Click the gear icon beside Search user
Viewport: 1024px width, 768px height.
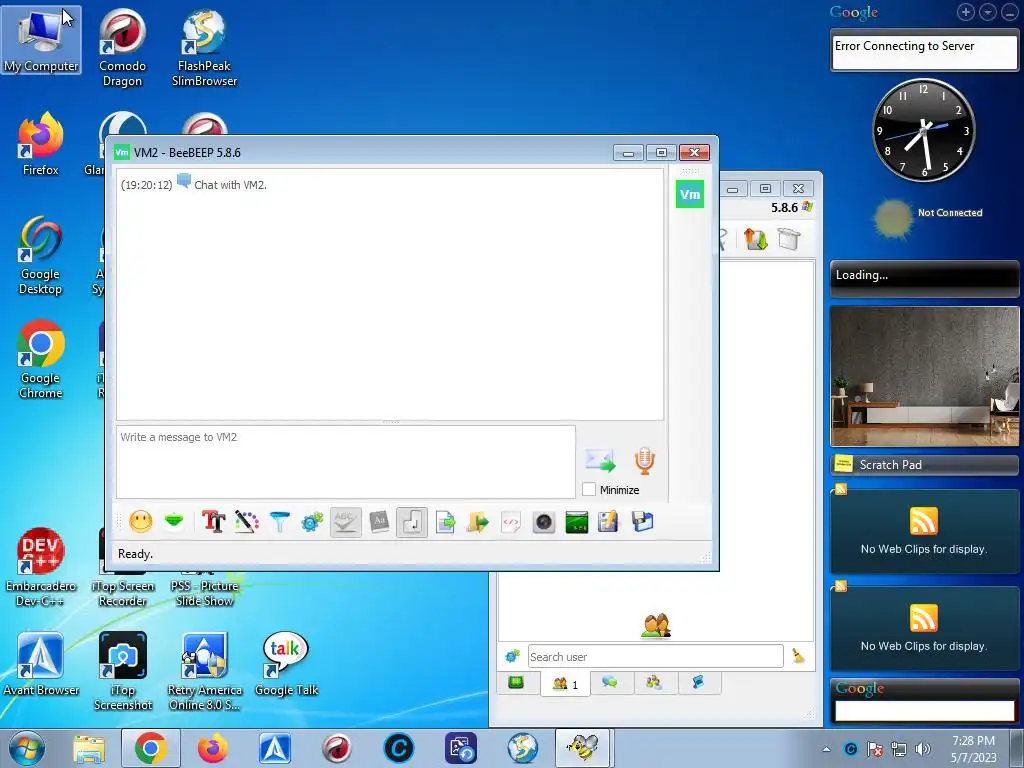(513, 656)
